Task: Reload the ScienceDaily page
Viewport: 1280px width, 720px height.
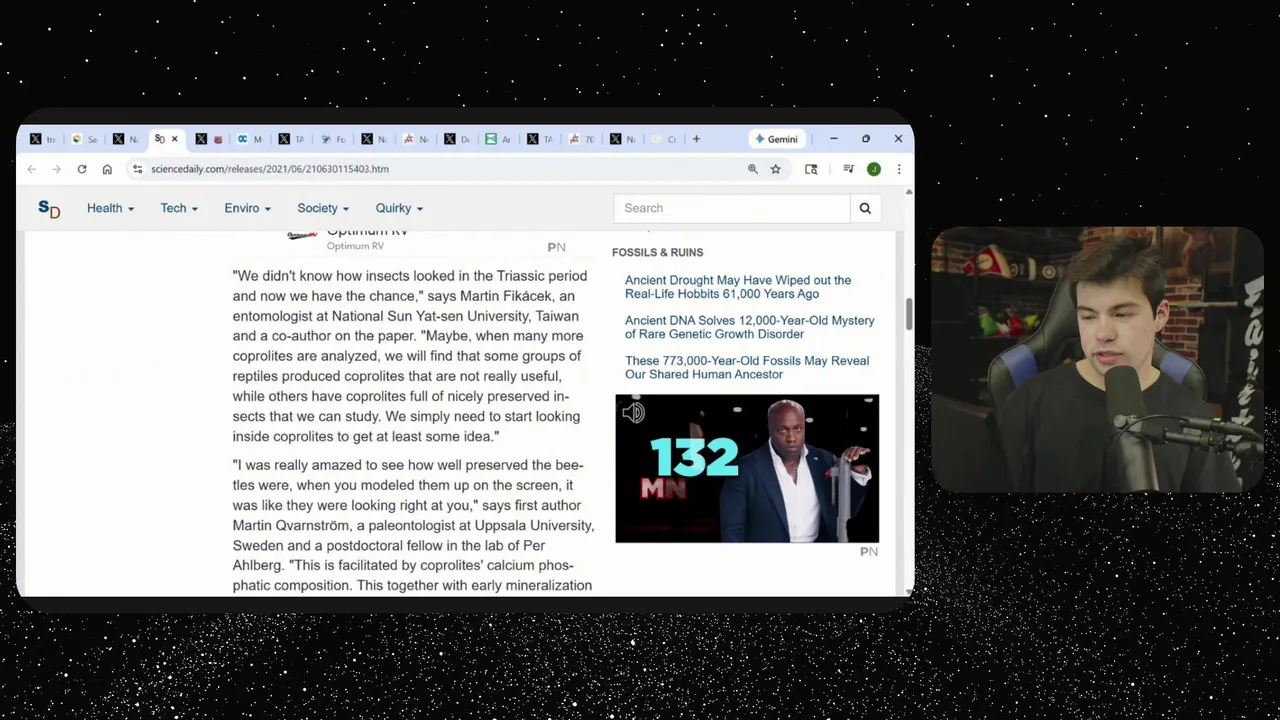Action: (x=82, y=169)
